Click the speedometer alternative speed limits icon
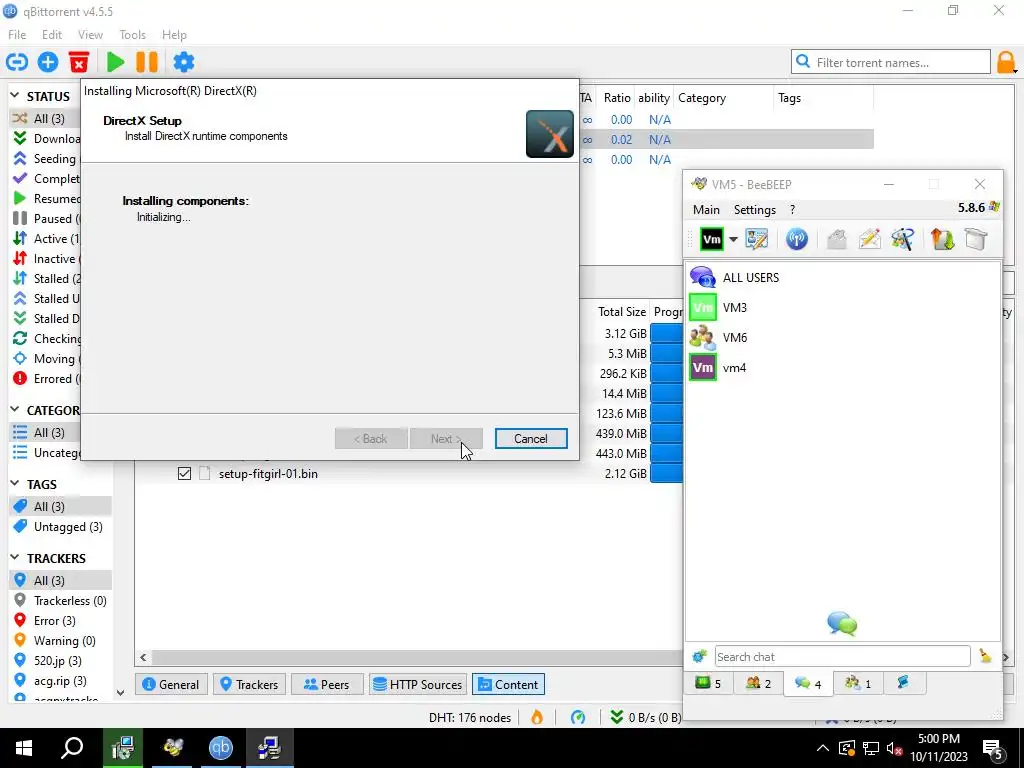 pyautogui.click(x=578, y=717)
